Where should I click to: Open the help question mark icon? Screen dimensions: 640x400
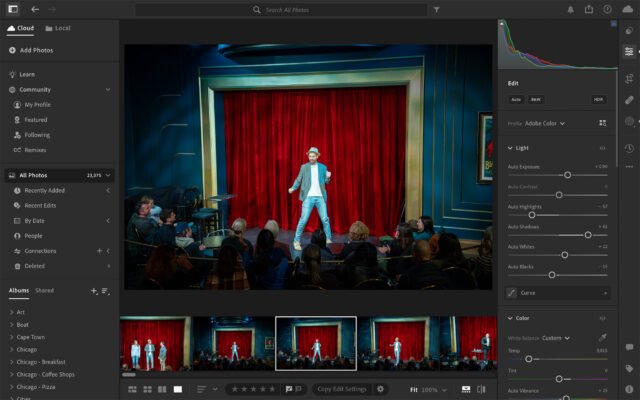607,9
